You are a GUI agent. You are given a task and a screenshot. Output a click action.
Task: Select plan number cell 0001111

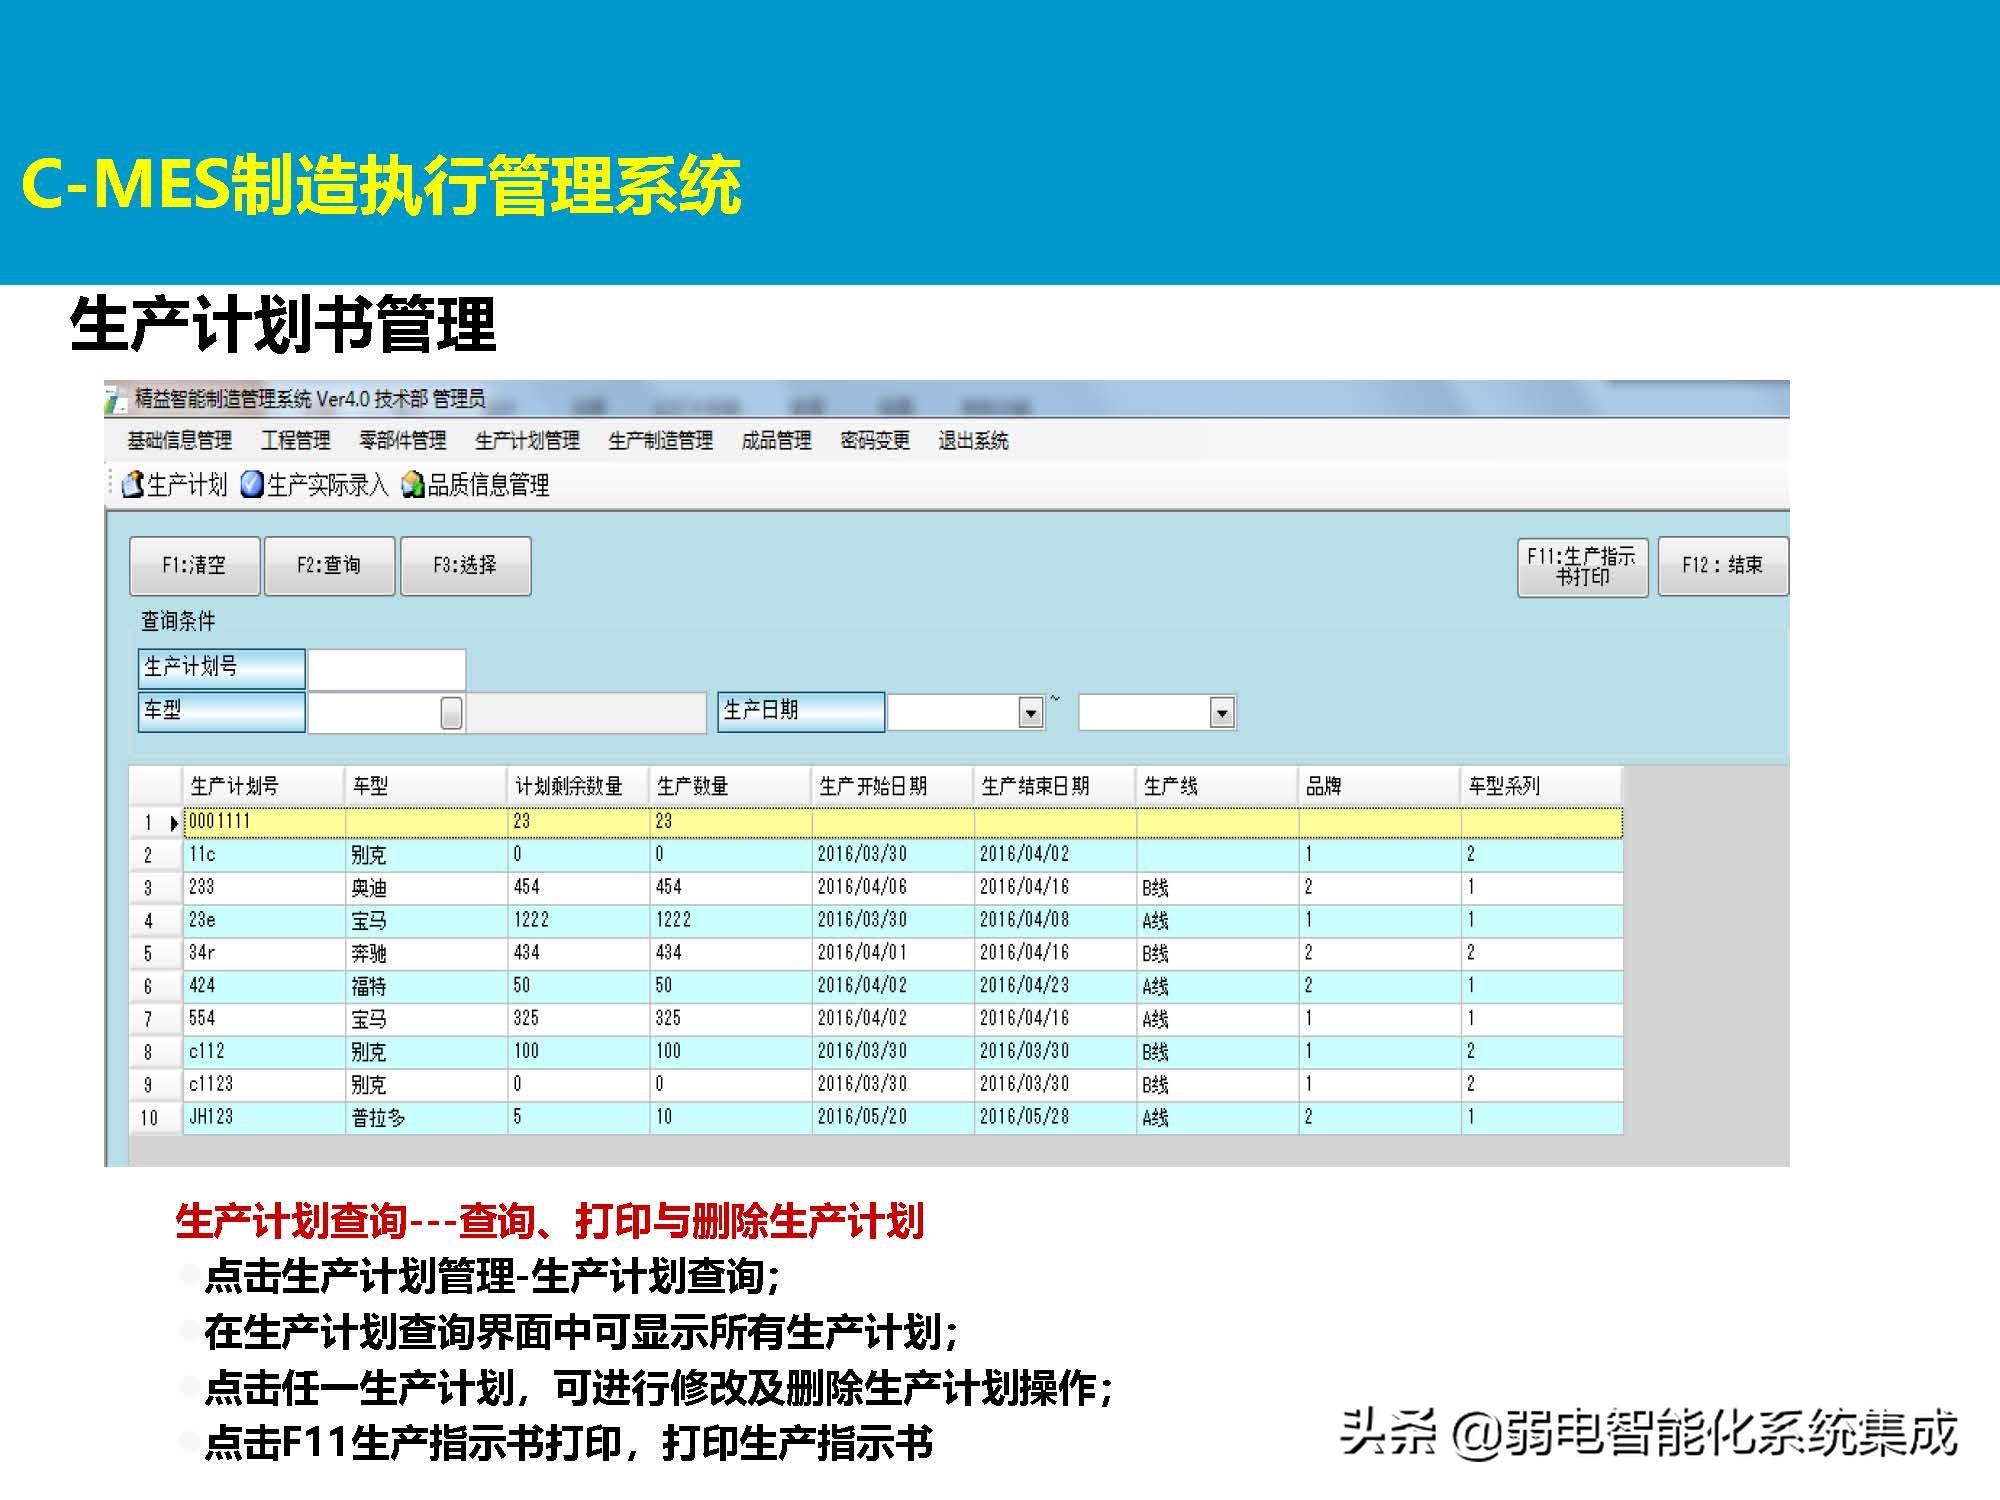pyautogui.click(x=264, y=822)
